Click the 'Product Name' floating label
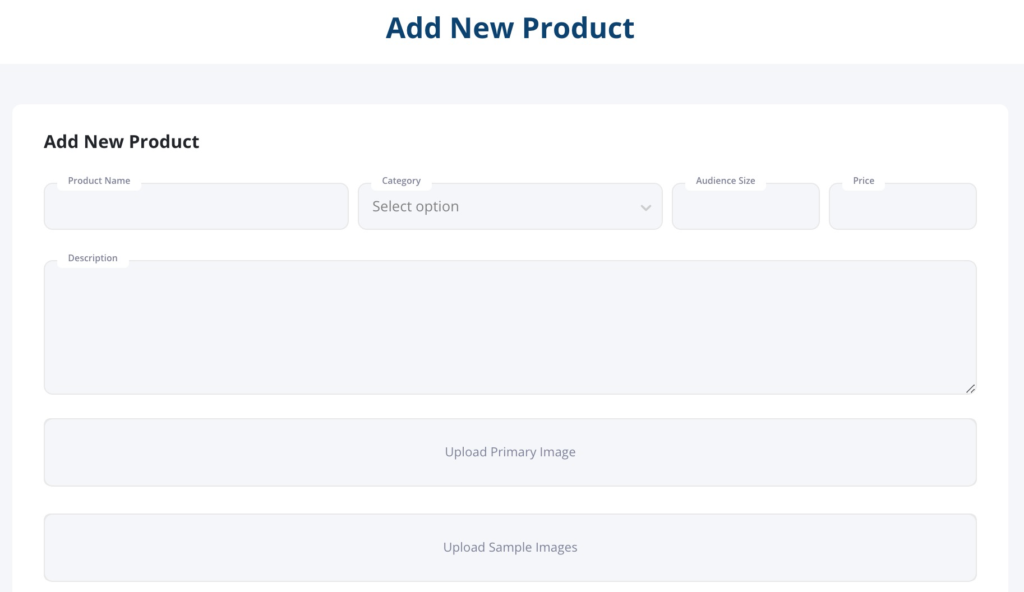1024x592 pixels. coord(99,180)
